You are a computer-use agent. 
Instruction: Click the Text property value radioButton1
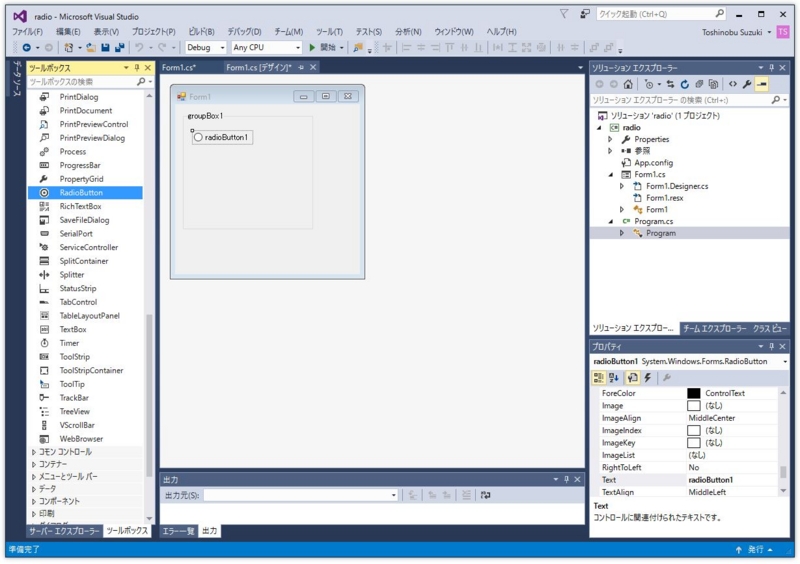(710, 480)
